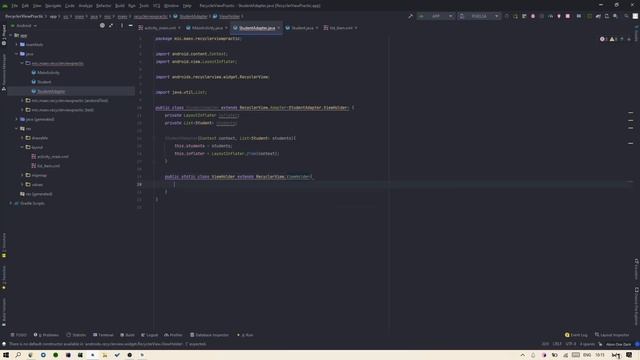Select Student class in the project tree
Screen dimensions: 640x360
pyautogui.click(x=44, y=82)
